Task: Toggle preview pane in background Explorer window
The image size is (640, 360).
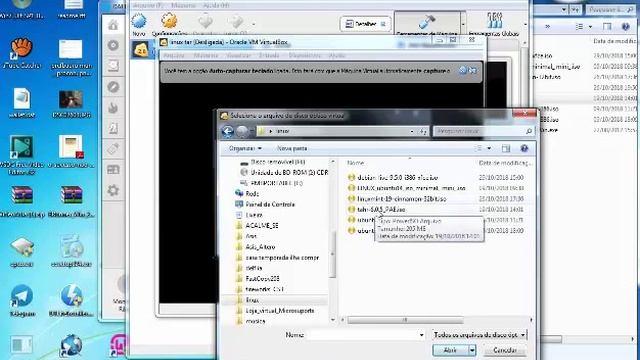Action: pos(607,27)
